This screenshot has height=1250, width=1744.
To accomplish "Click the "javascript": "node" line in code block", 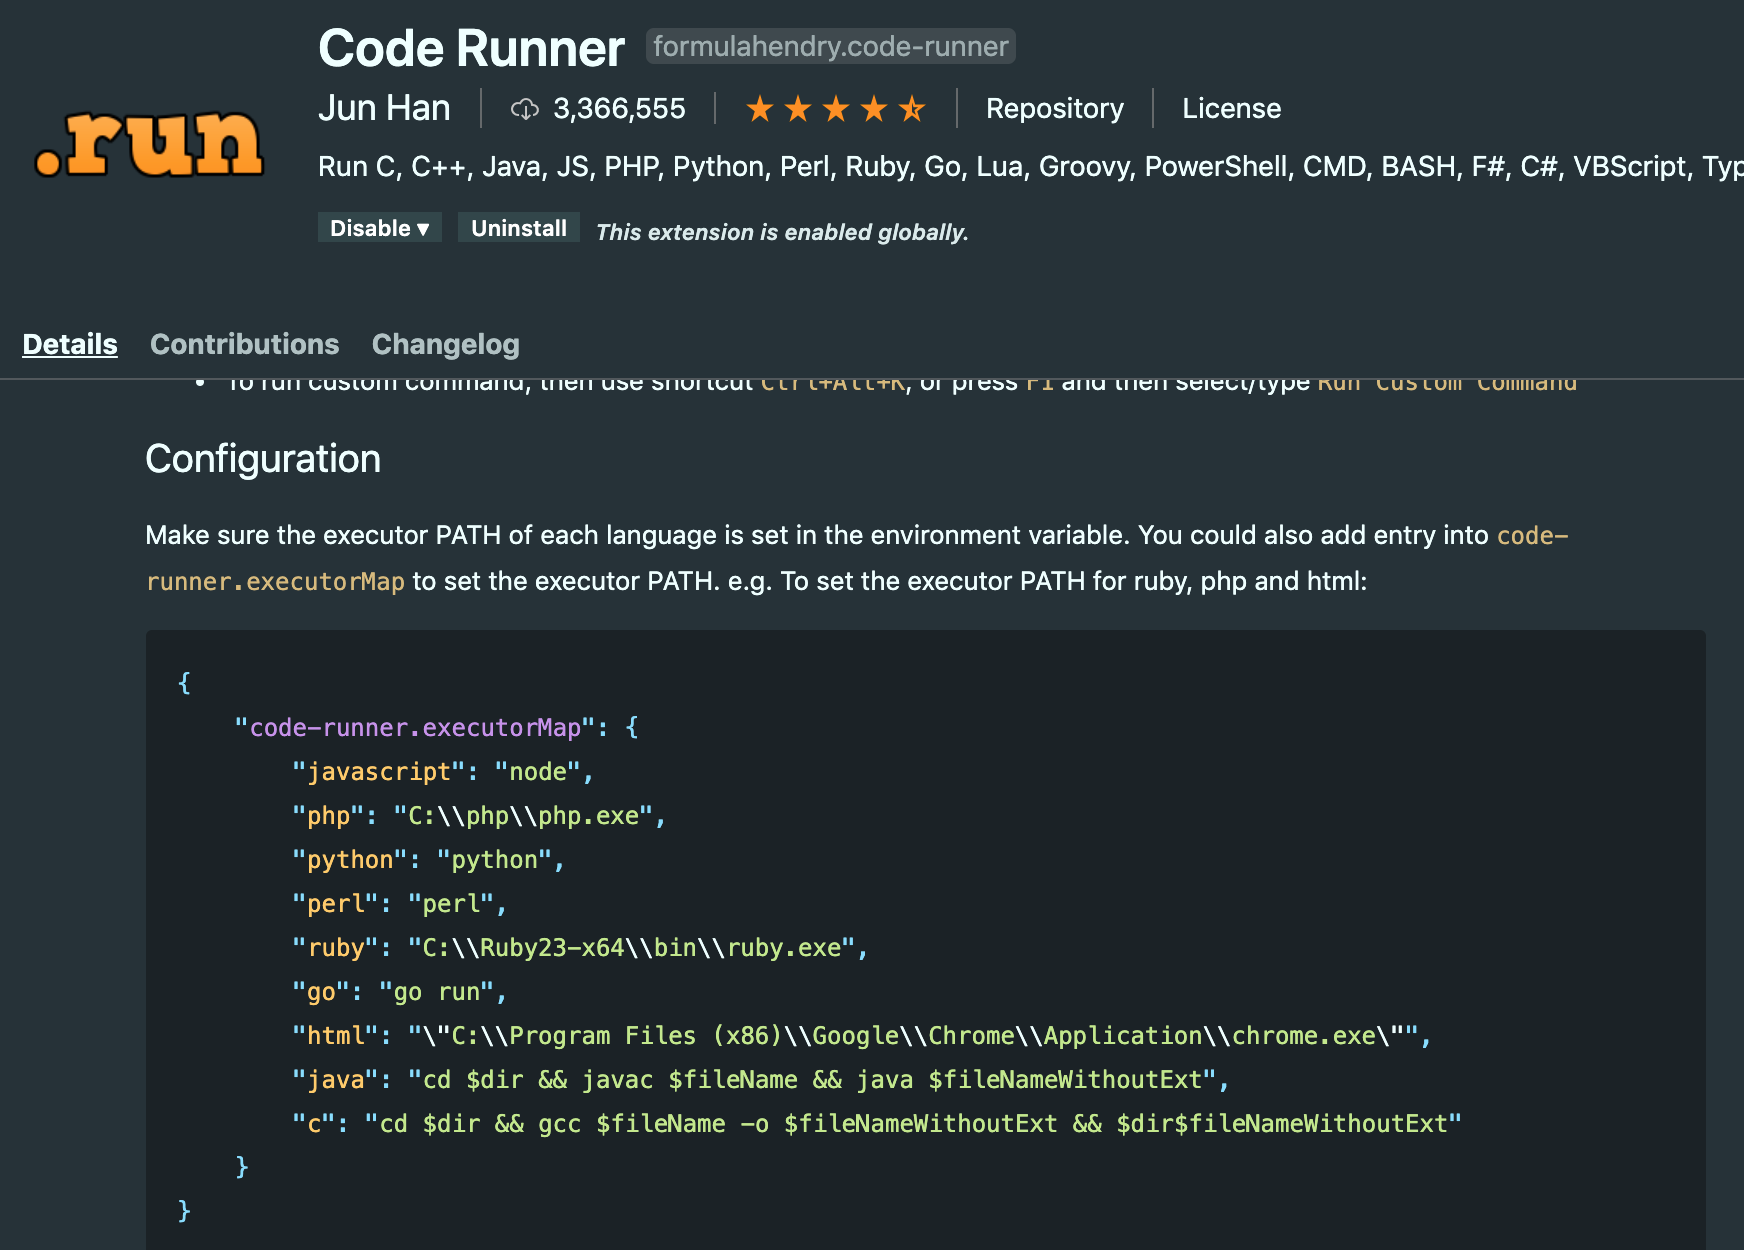I will 442,772.
